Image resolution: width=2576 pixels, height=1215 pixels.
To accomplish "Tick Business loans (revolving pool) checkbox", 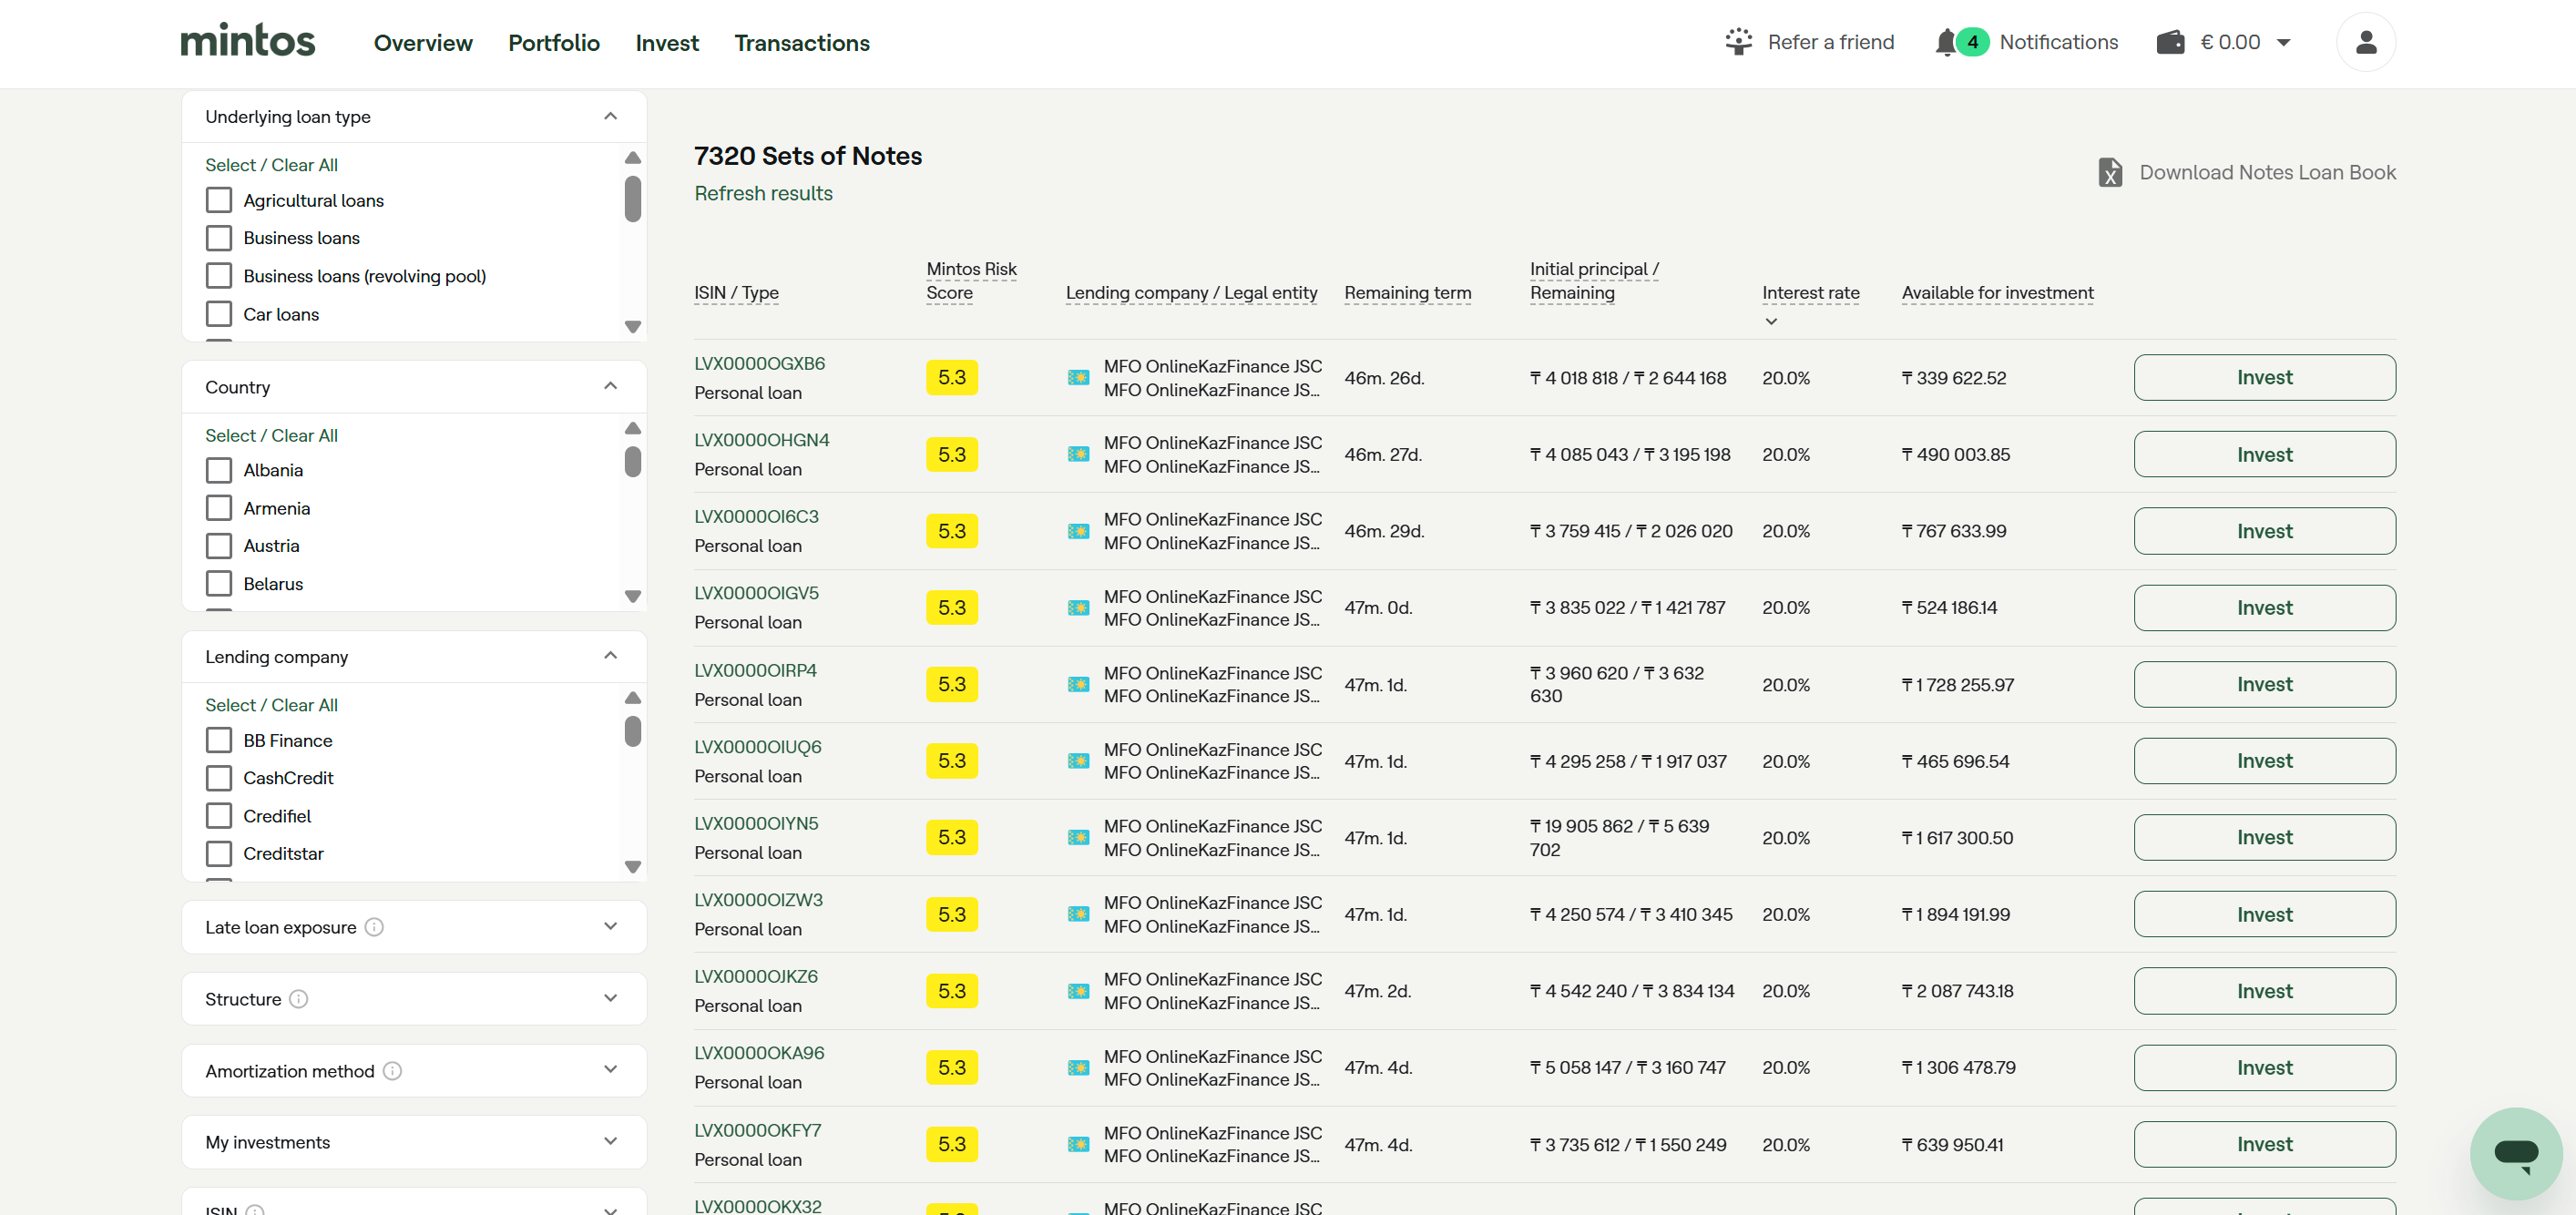I will (x=218, y=276).
